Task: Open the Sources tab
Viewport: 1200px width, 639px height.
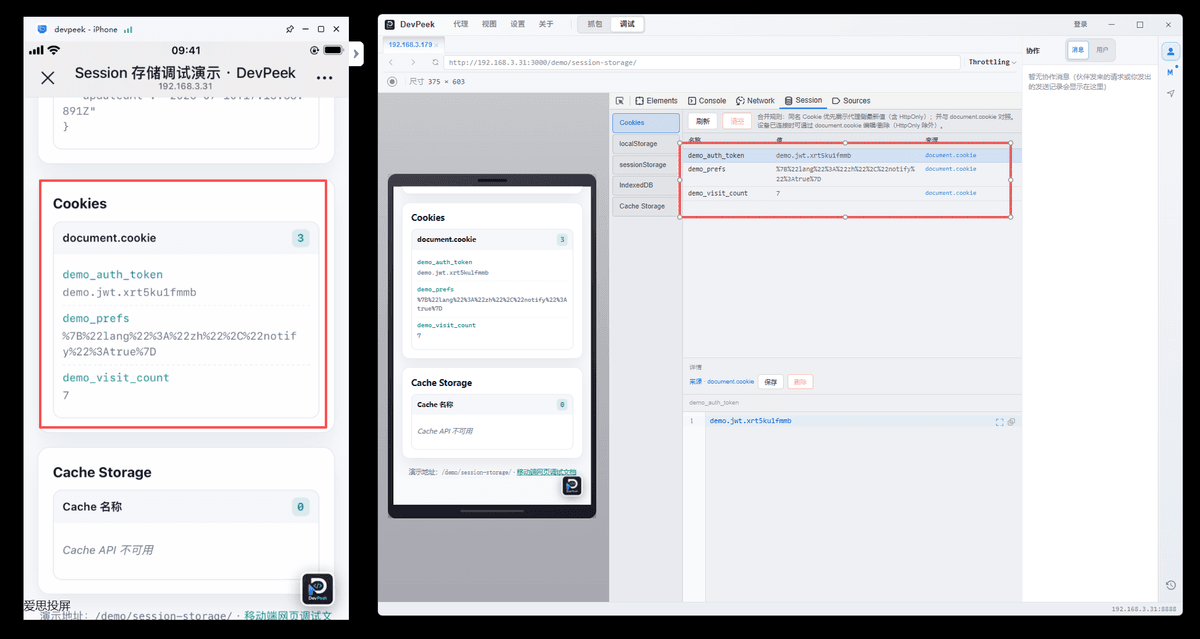Action: point(851,101)
